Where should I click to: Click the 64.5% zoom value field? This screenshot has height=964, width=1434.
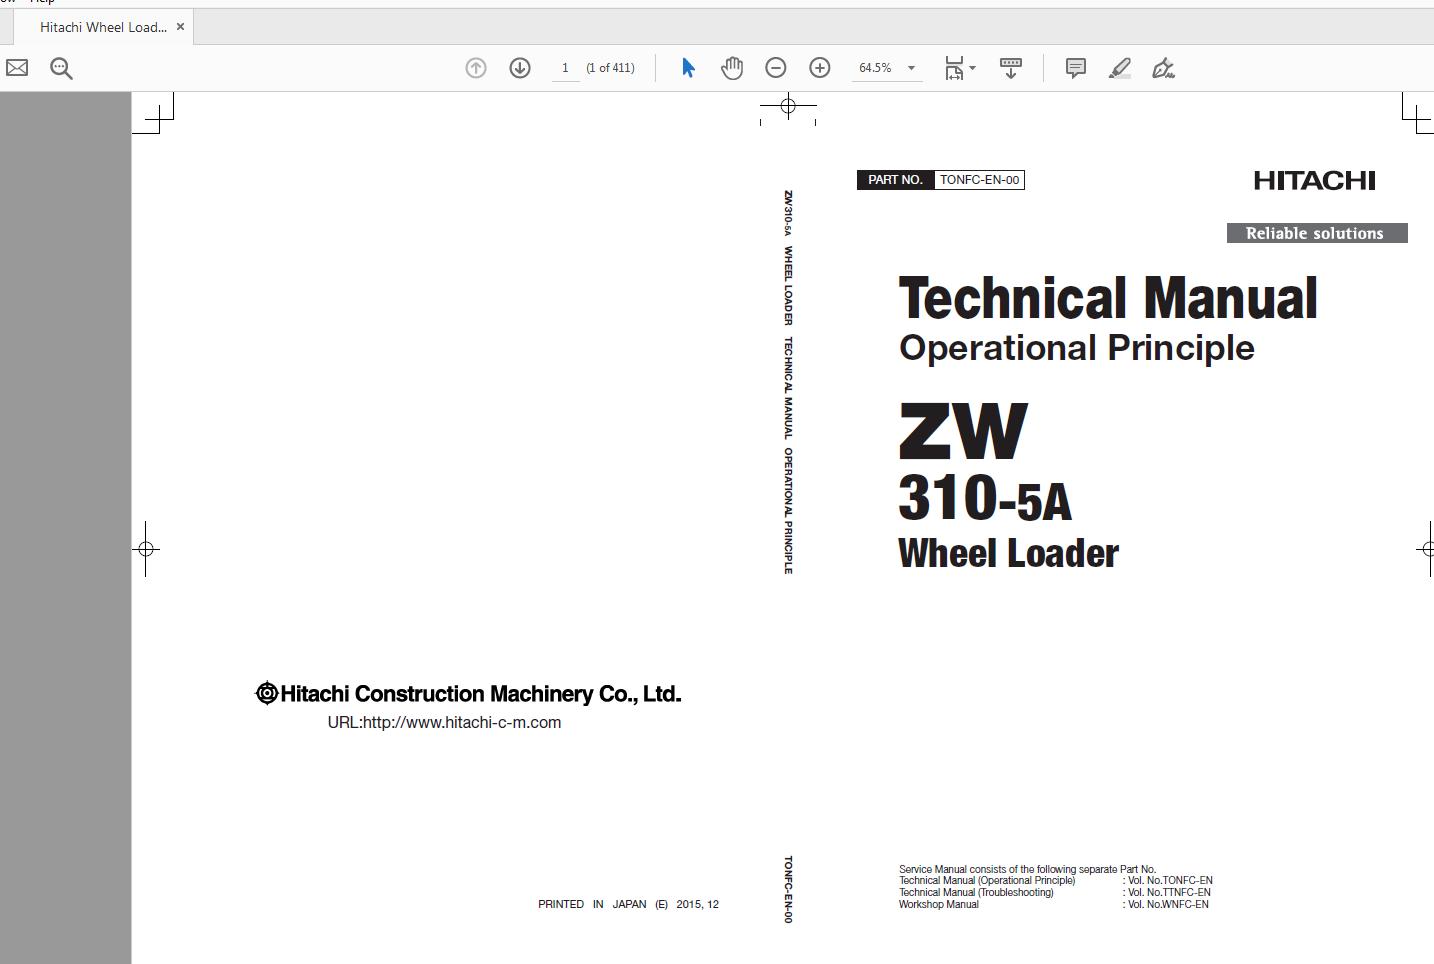click(876, 68)
